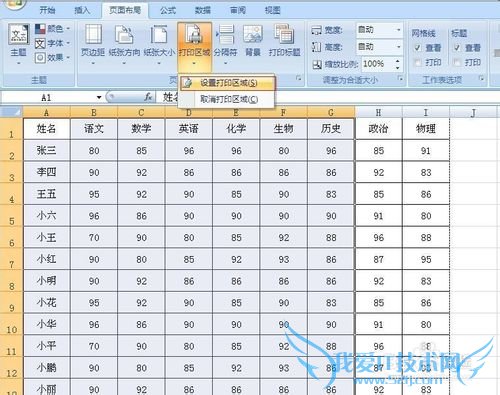Click cell with name 小花
Viewport: 500px width, 395px height.
47,303
